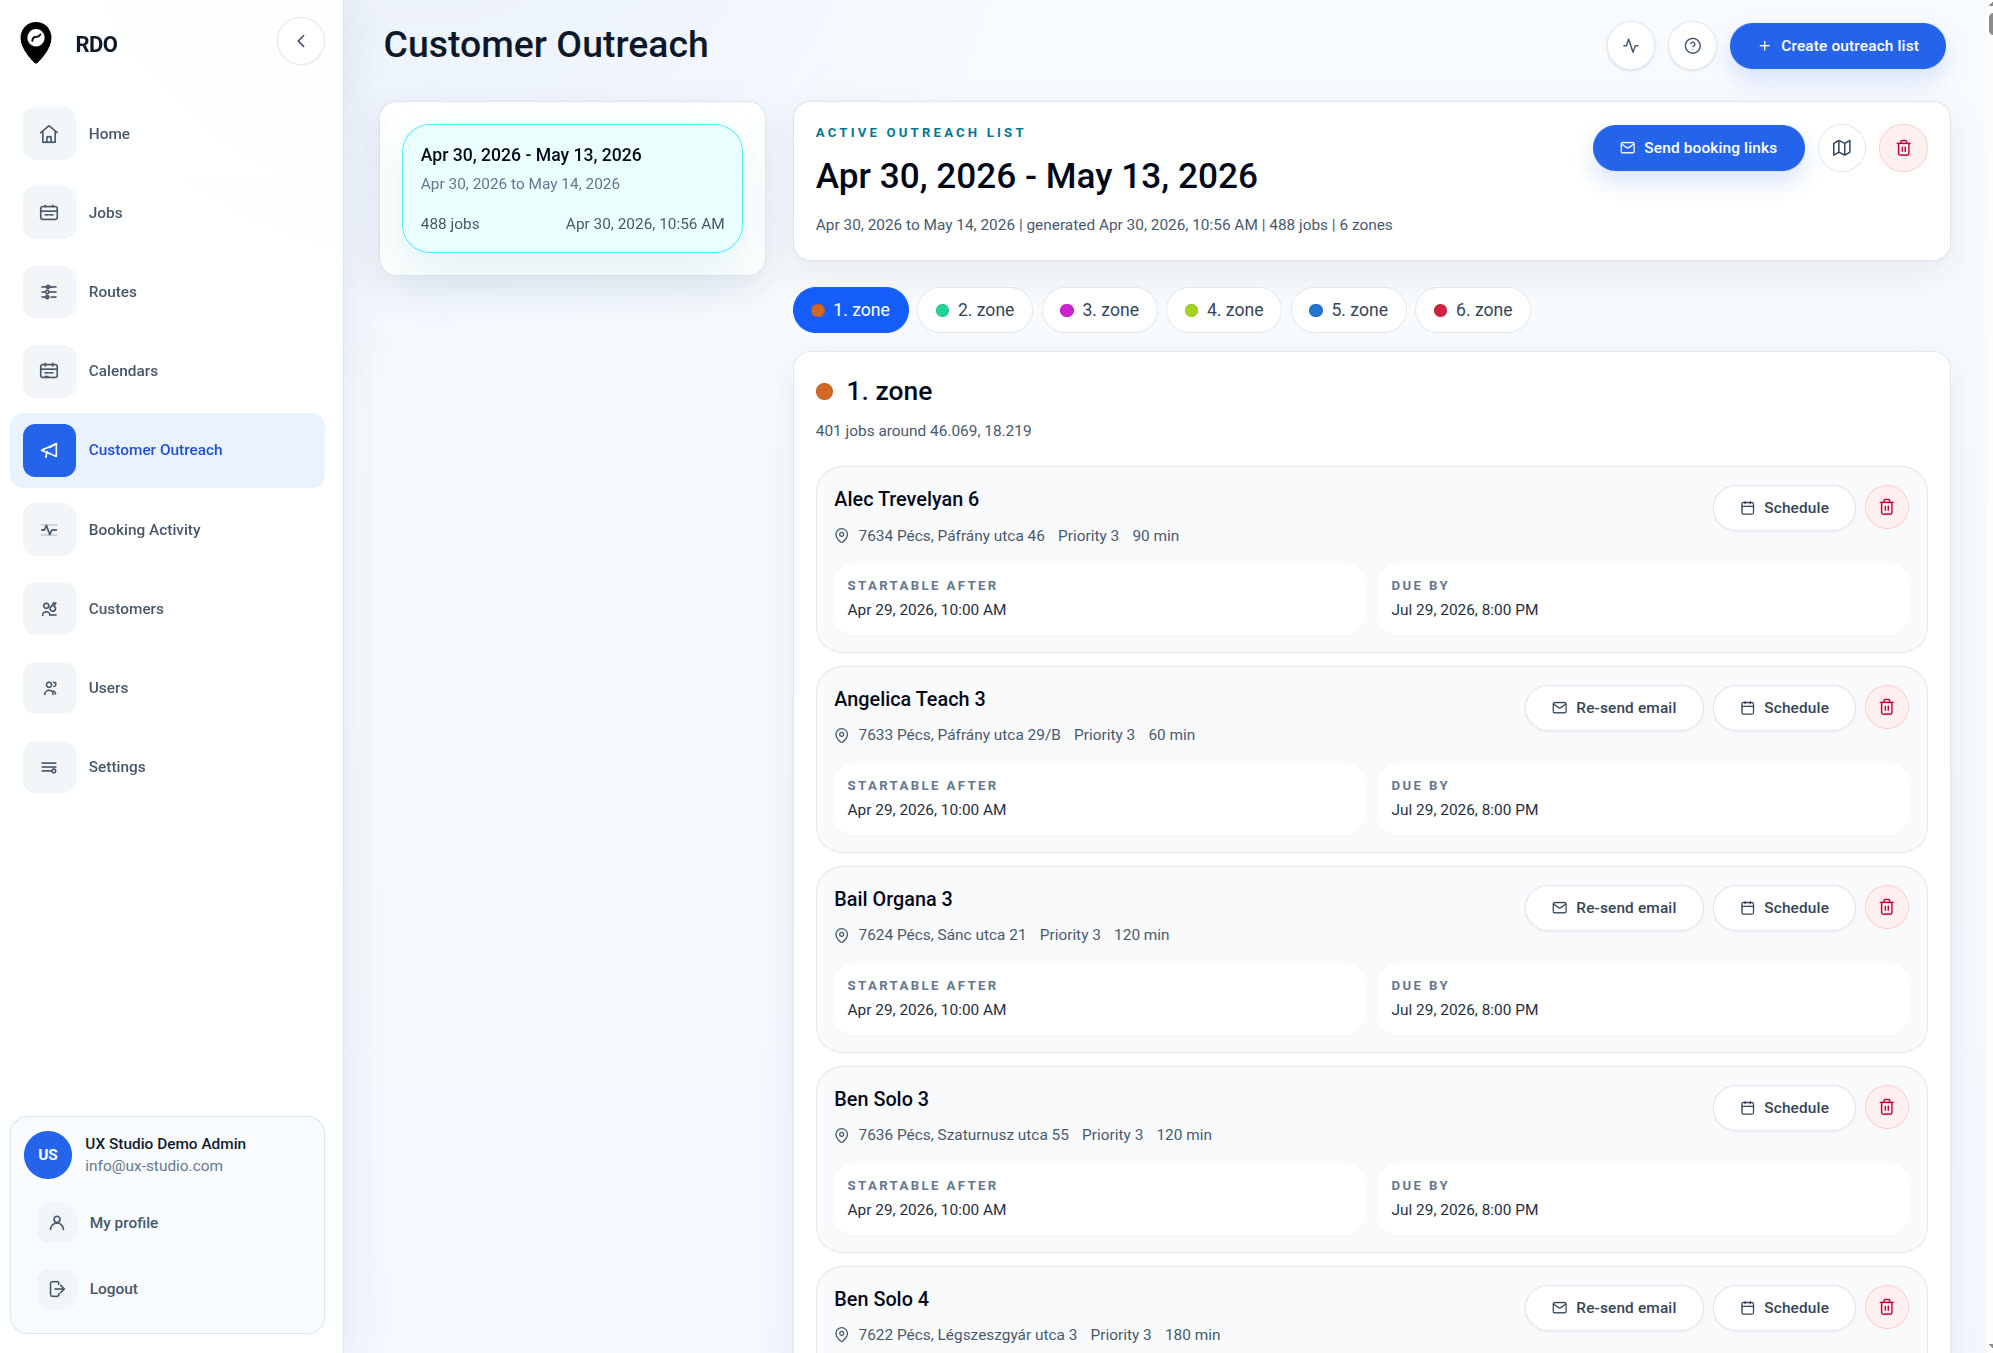Click the Calendars menu label
Viewport: 1993px width, 1353px height.
(123, 371)
